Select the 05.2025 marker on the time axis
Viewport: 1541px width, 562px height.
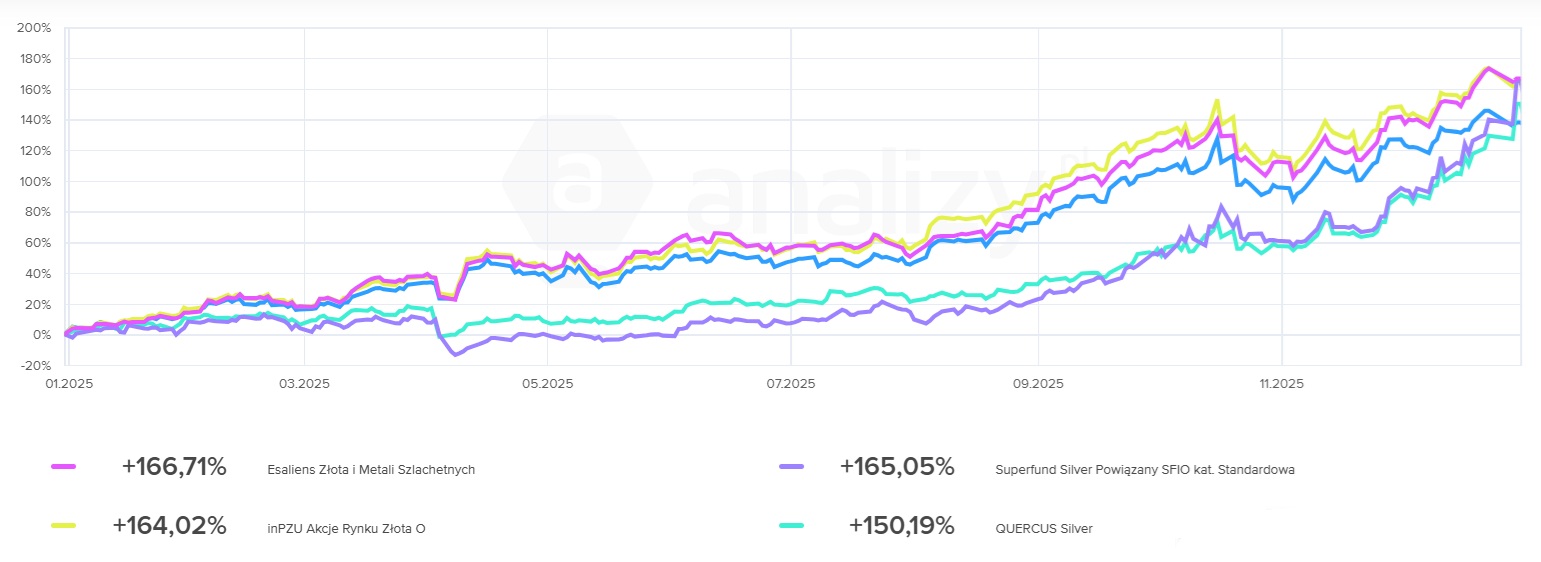547,383
